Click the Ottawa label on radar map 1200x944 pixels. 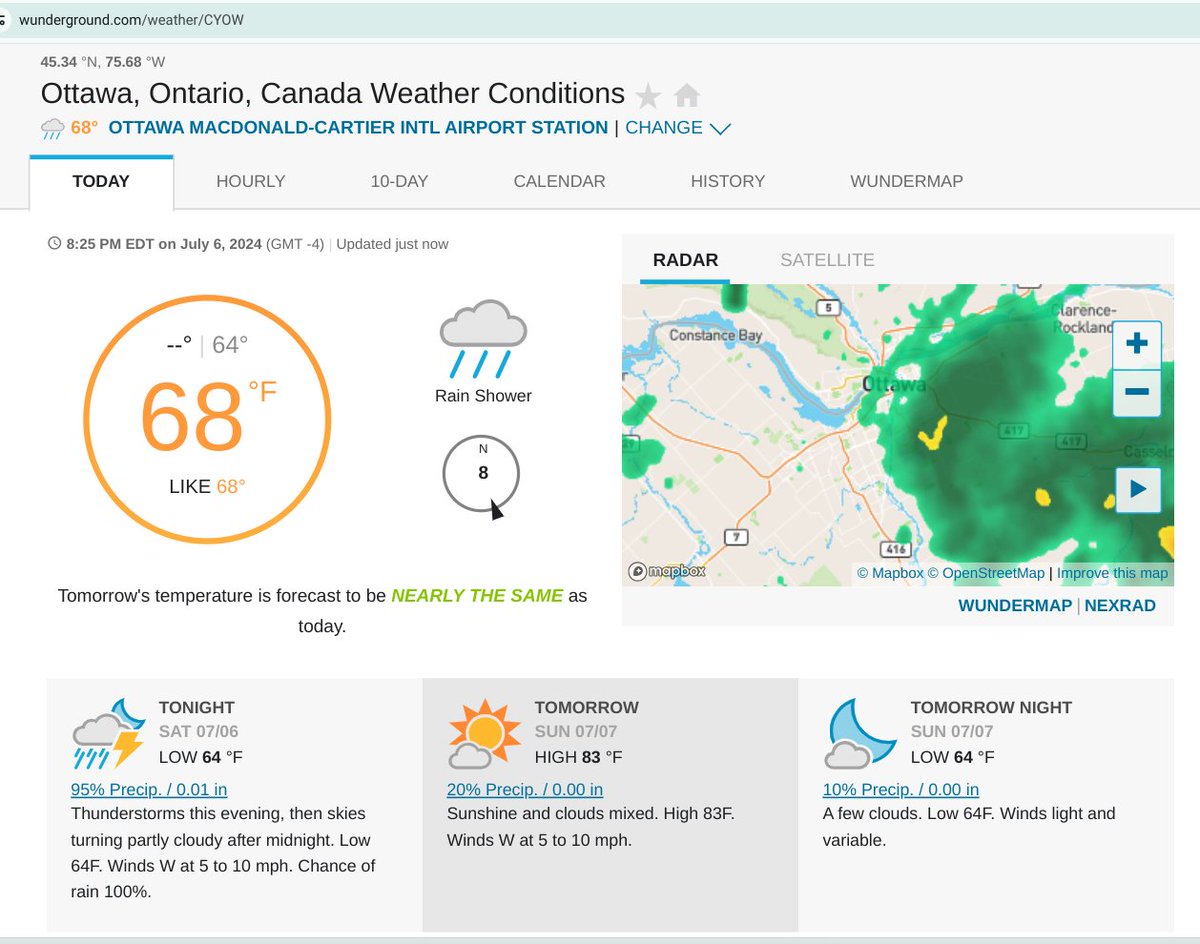896,384
